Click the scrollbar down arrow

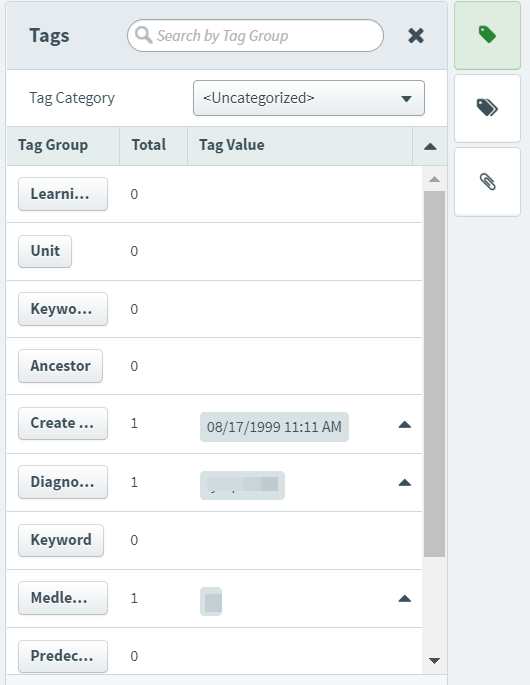434,661
